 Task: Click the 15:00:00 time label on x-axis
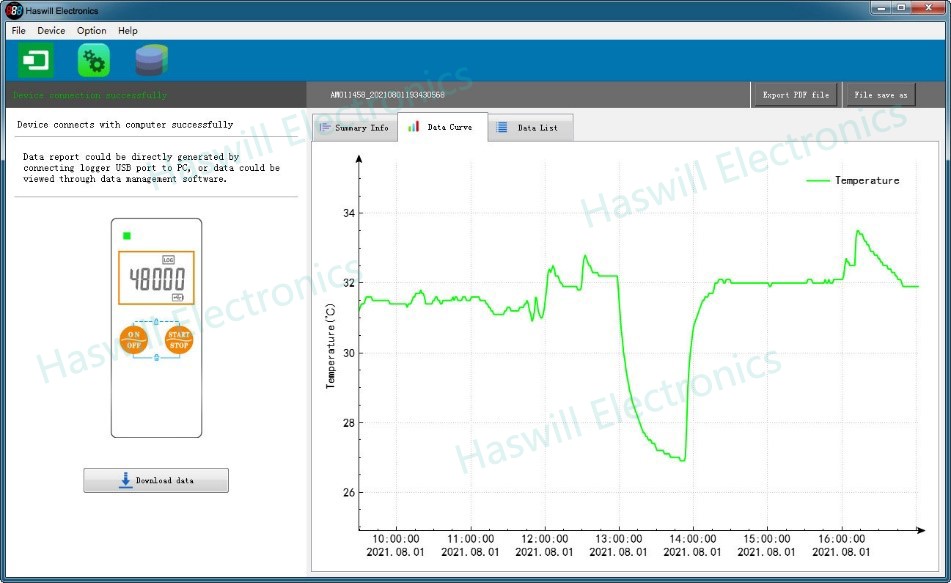point(767,539)
